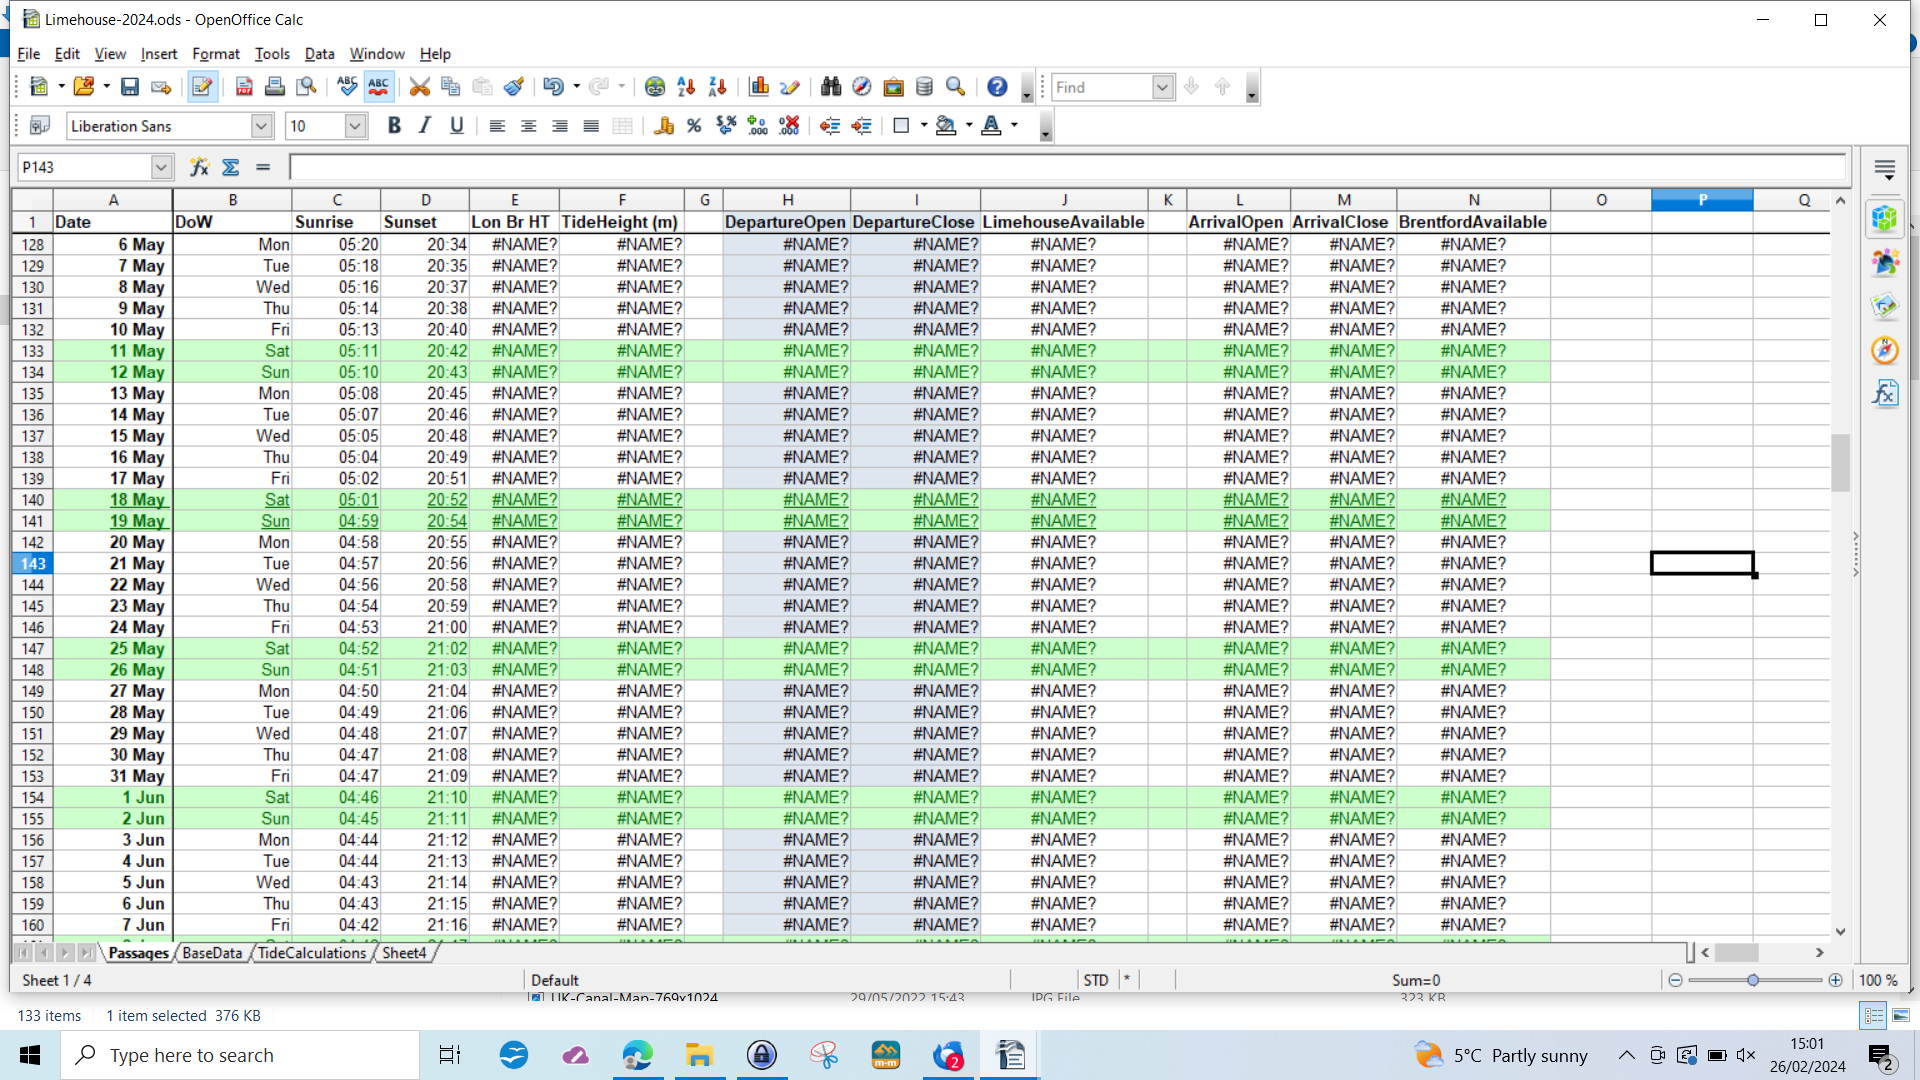Open the Function Wizard icon
This screenshot has width=1920, height=1080.
199,167
